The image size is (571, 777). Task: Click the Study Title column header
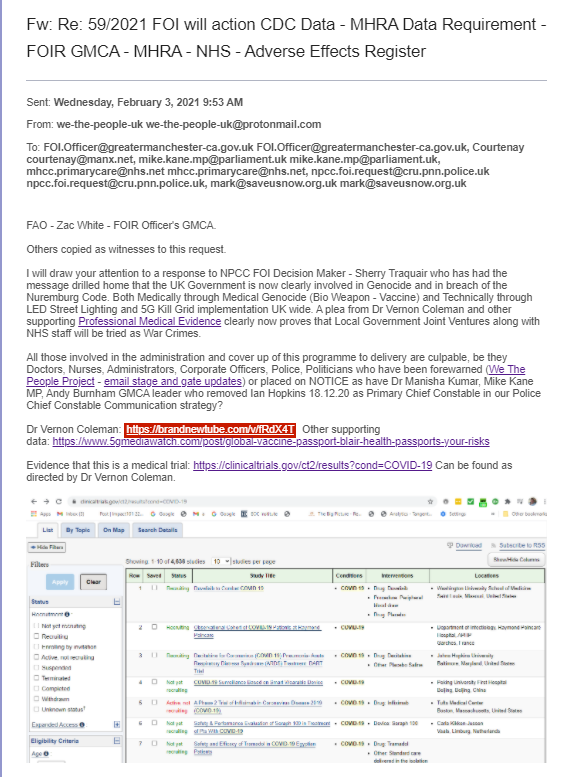point(262,576)
